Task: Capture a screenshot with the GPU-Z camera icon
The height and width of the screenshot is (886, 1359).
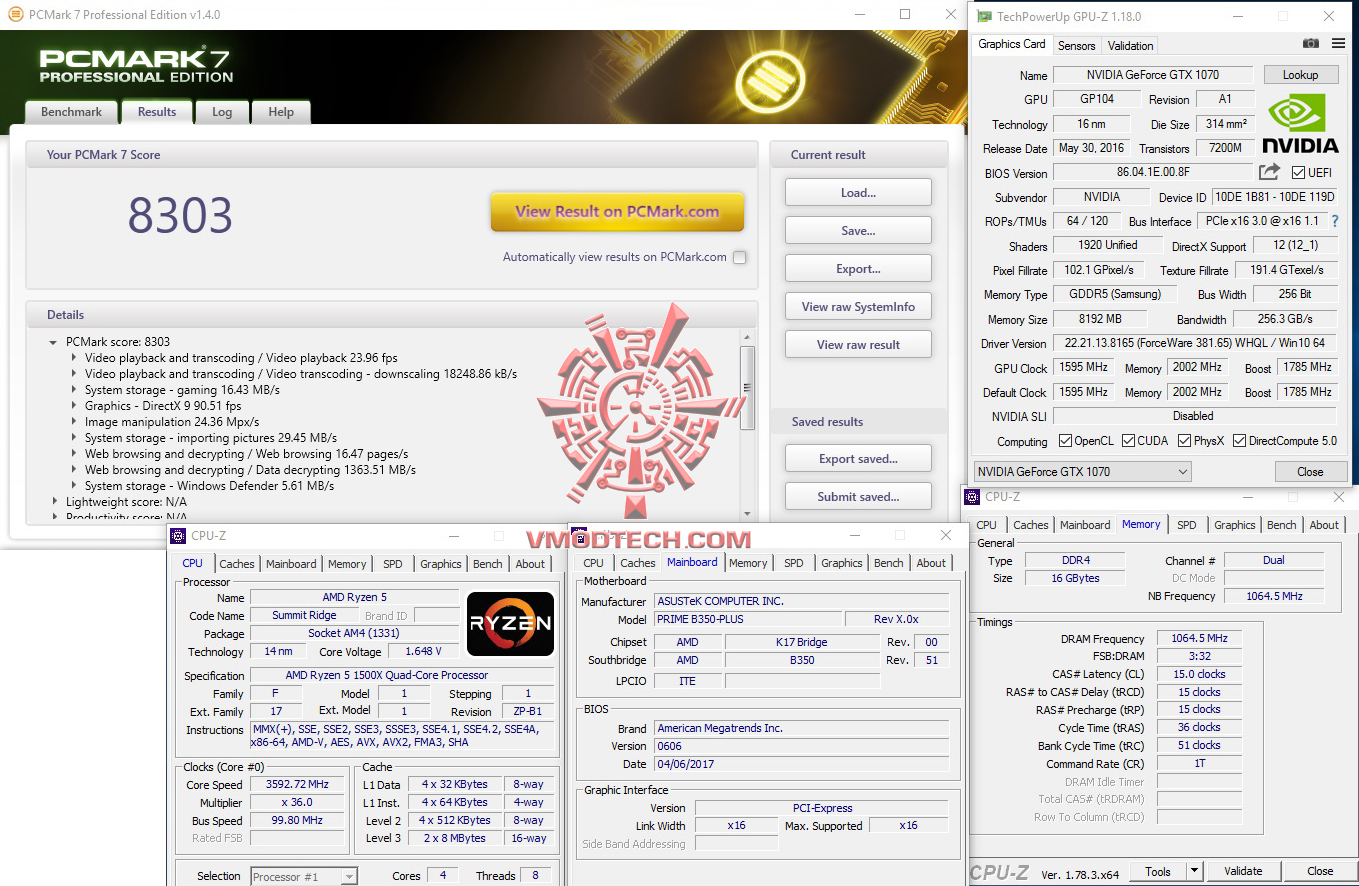Action: (x=1311, y=44)
